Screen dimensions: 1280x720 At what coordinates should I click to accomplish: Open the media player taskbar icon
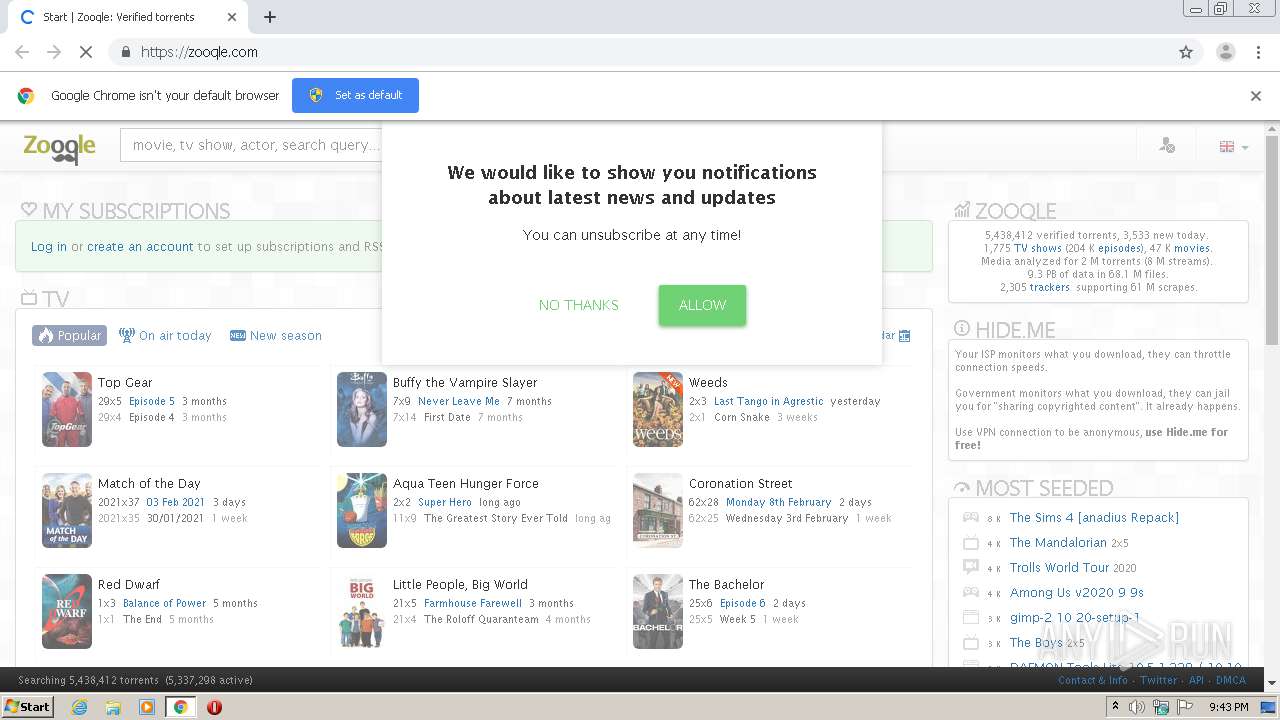pos(147,707)
